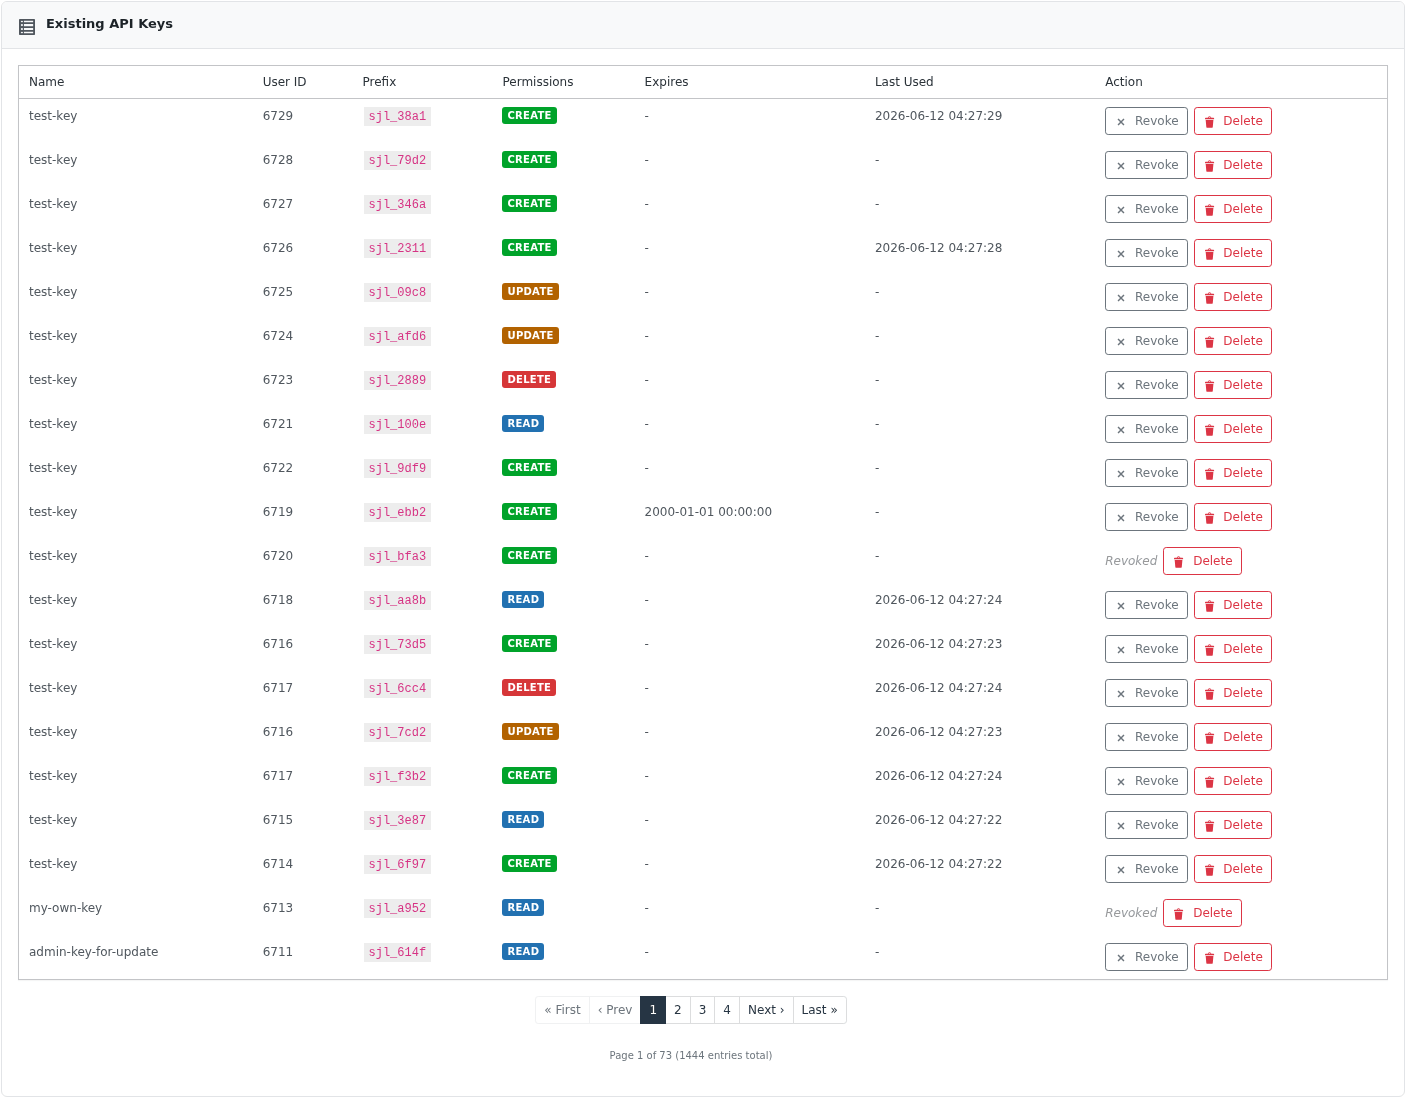Viewport: 1405px width, 1098px height.
Task: Click the READ badge for sjl_100e
Action: tap(523, 424)
